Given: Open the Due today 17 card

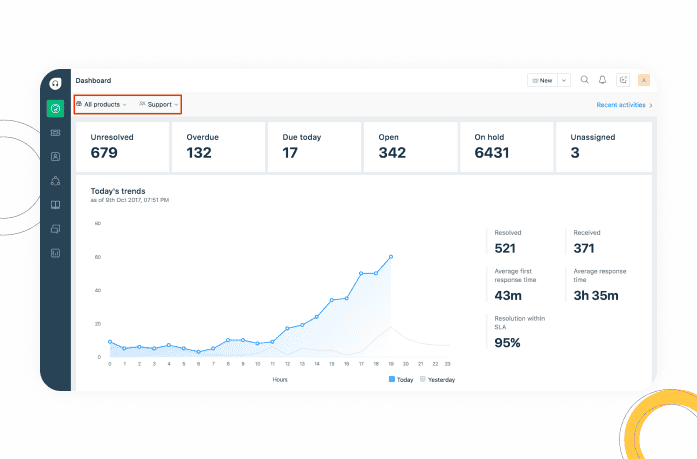Looking at the screenshot, I should point(314,147).
